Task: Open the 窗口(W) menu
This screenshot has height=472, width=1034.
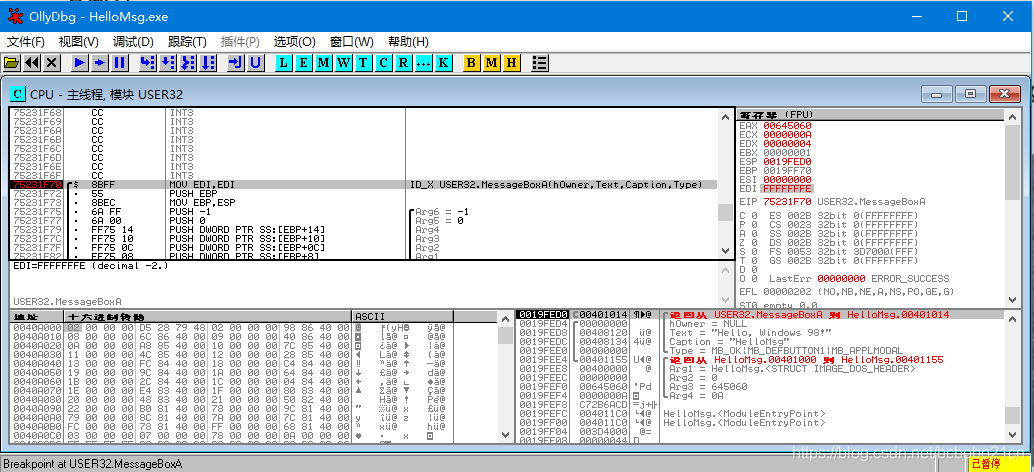Action: click(351, 42)
